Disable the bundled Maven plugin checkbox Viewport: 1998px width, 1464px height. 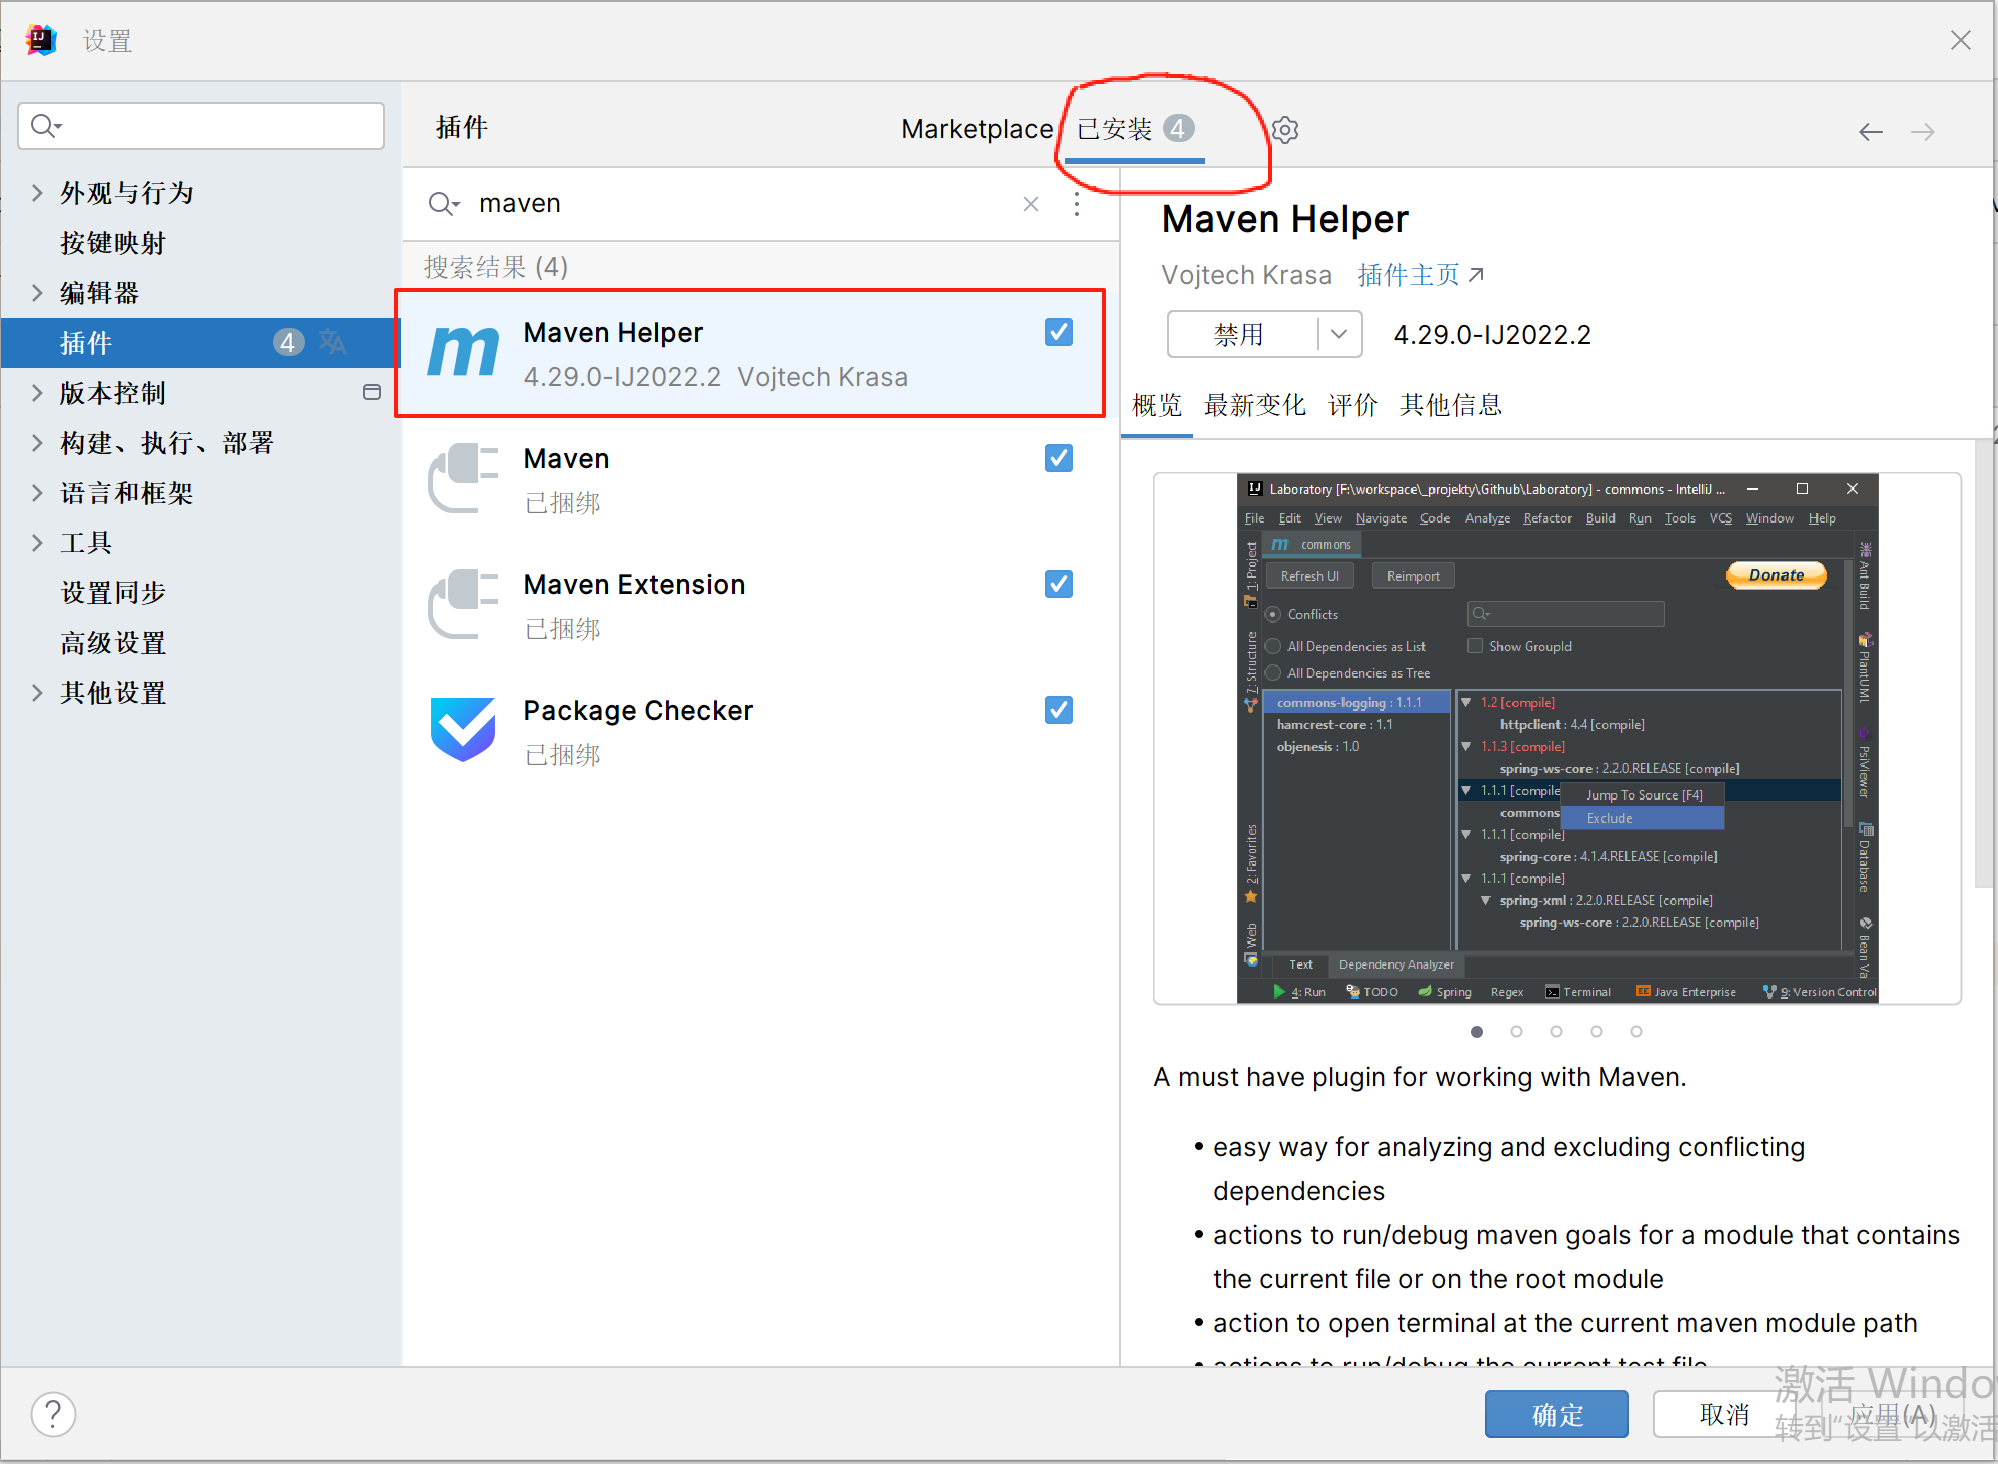tap(1058, 458)
